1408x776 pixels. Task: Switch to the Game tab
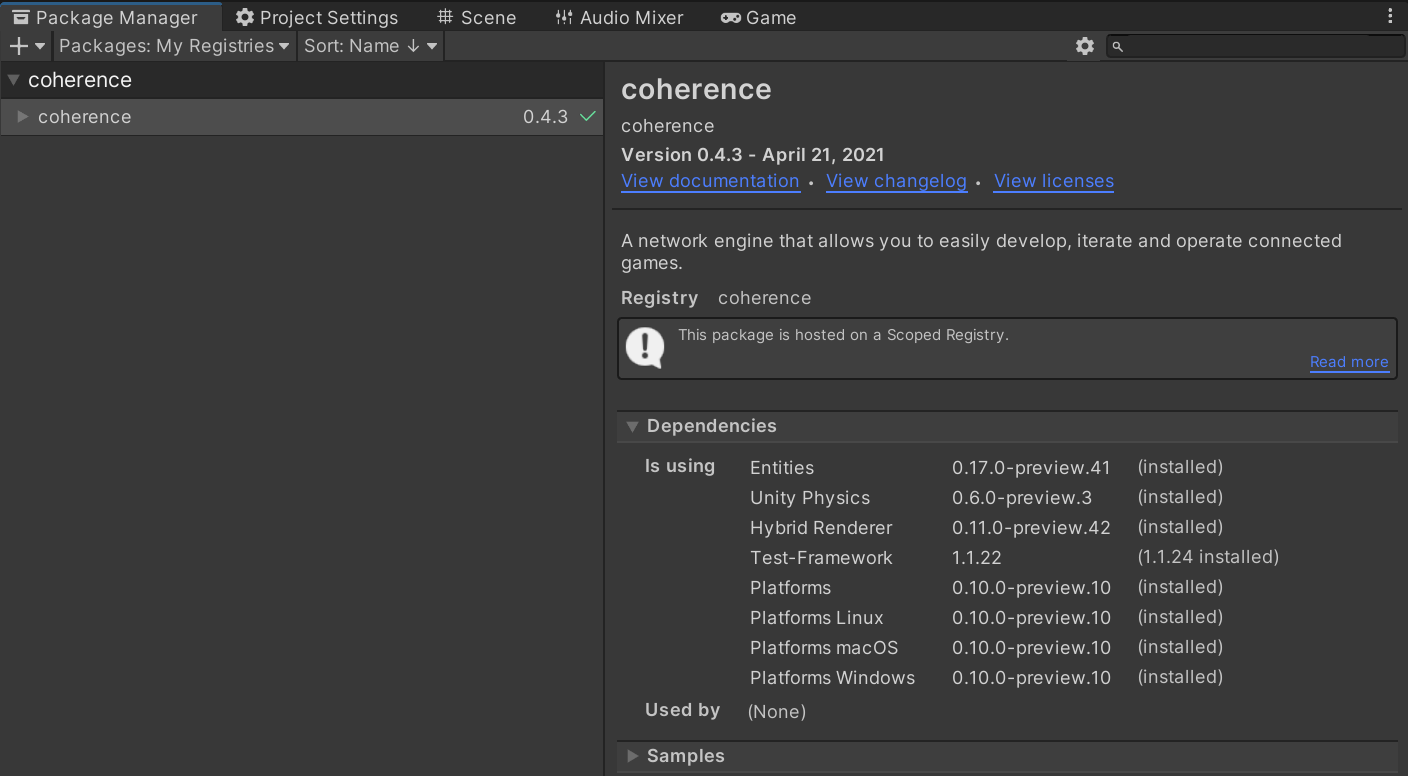759,17
